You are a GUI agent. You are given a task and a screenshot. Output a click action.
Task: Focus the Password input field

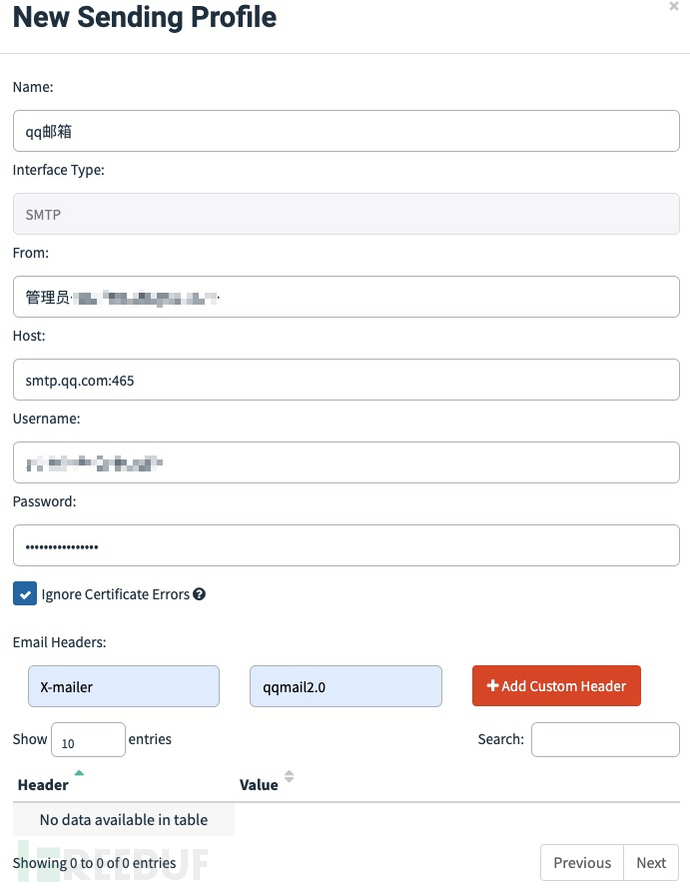pos(345,545)
